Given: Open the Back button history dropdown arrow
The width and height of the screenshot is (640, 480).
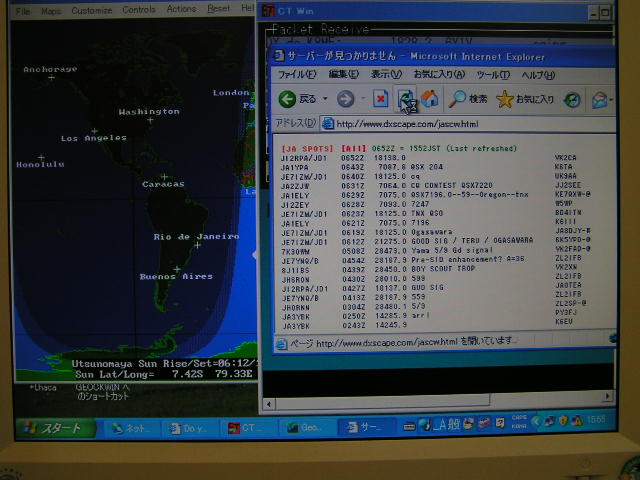Looking at the screenshot, I should tap(325, 99).
